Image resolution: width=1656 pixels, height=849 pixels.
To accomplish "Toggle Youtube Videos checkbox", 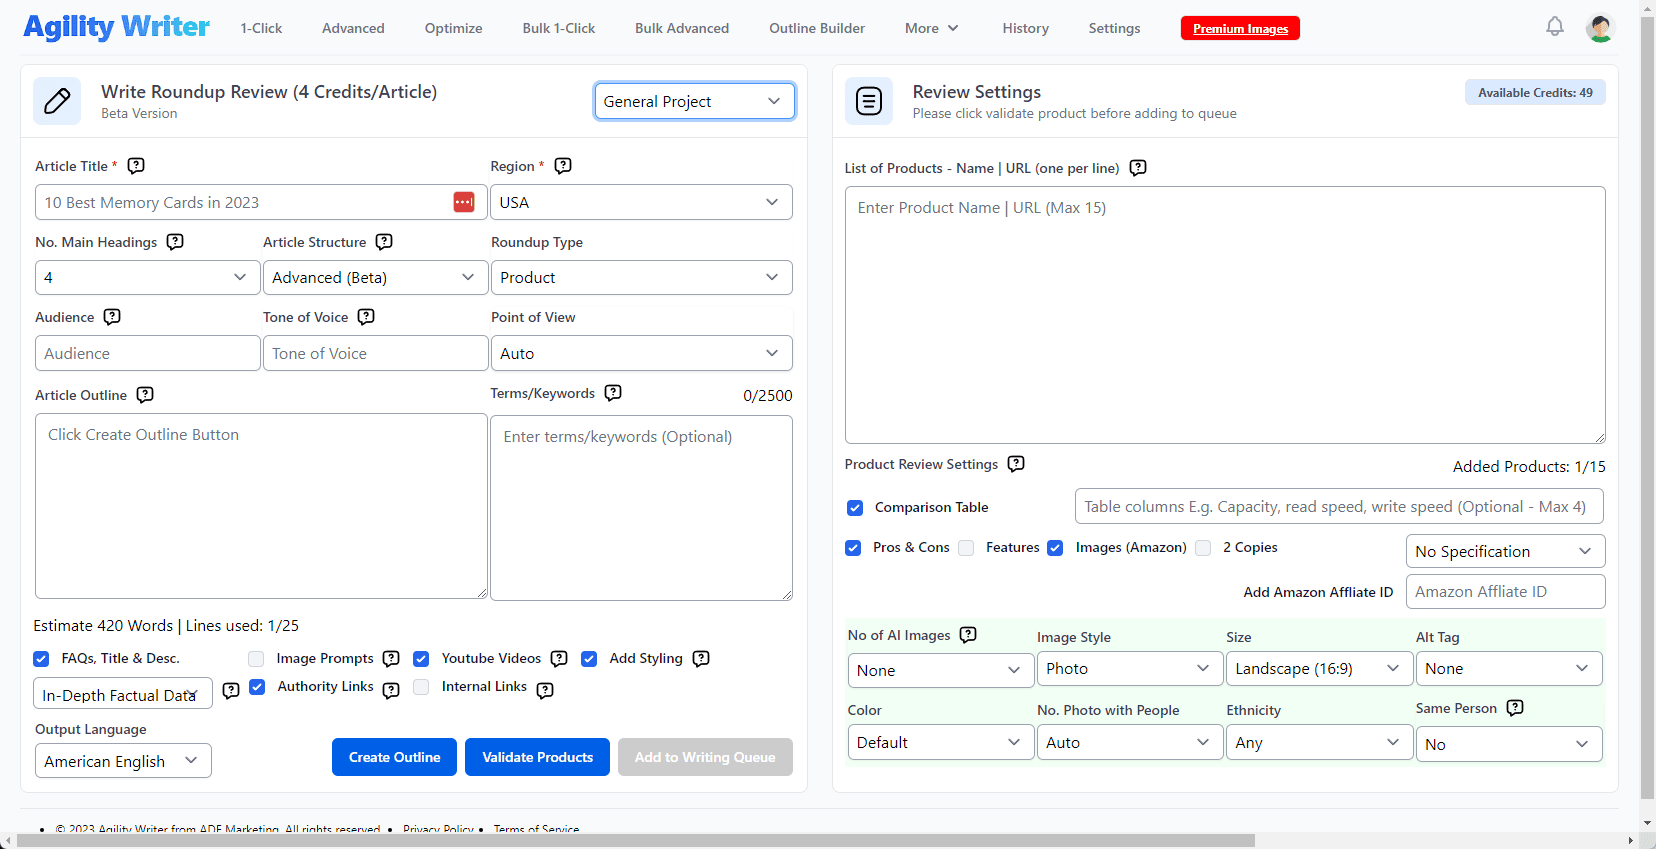I will (421, 659).
